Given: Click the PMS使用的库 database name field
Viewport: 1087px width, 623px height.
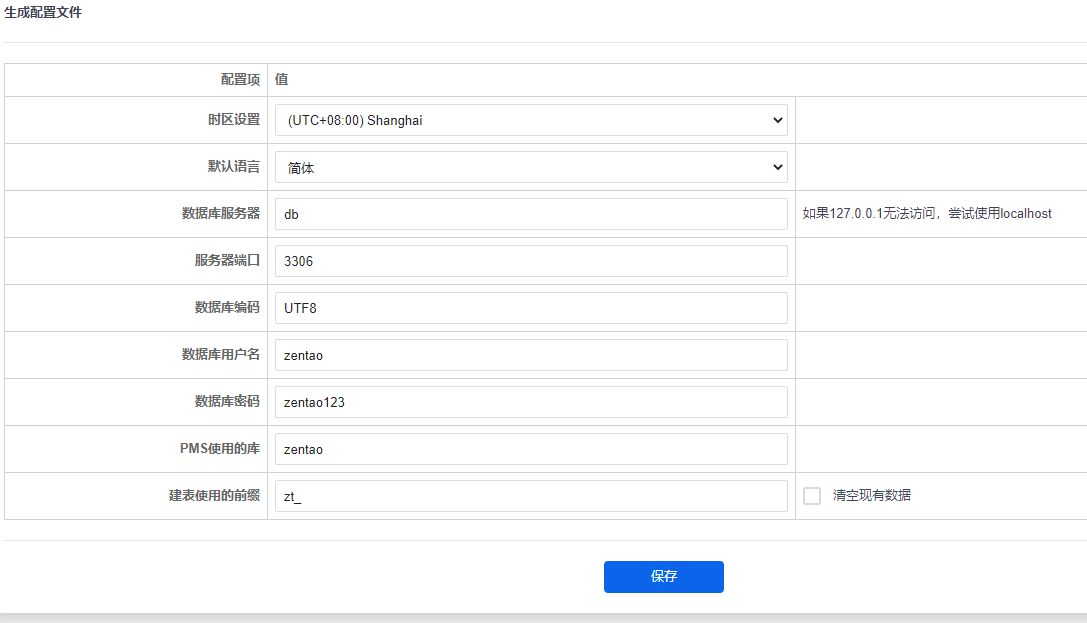Looking at the screenshot, I should (x=531, y=449).
